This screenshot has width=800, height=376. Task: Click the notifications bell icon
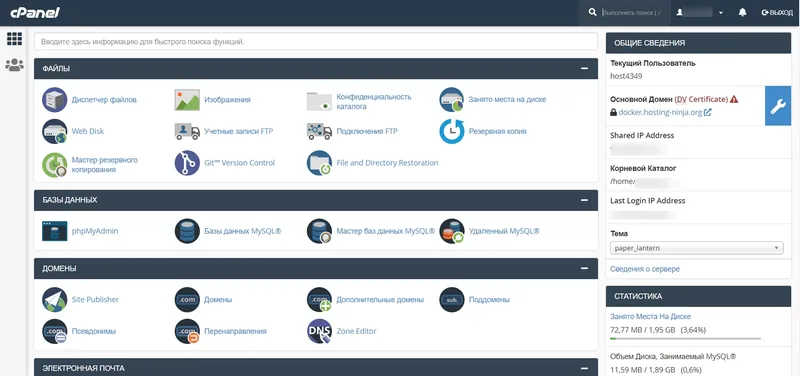coord(742,13)
